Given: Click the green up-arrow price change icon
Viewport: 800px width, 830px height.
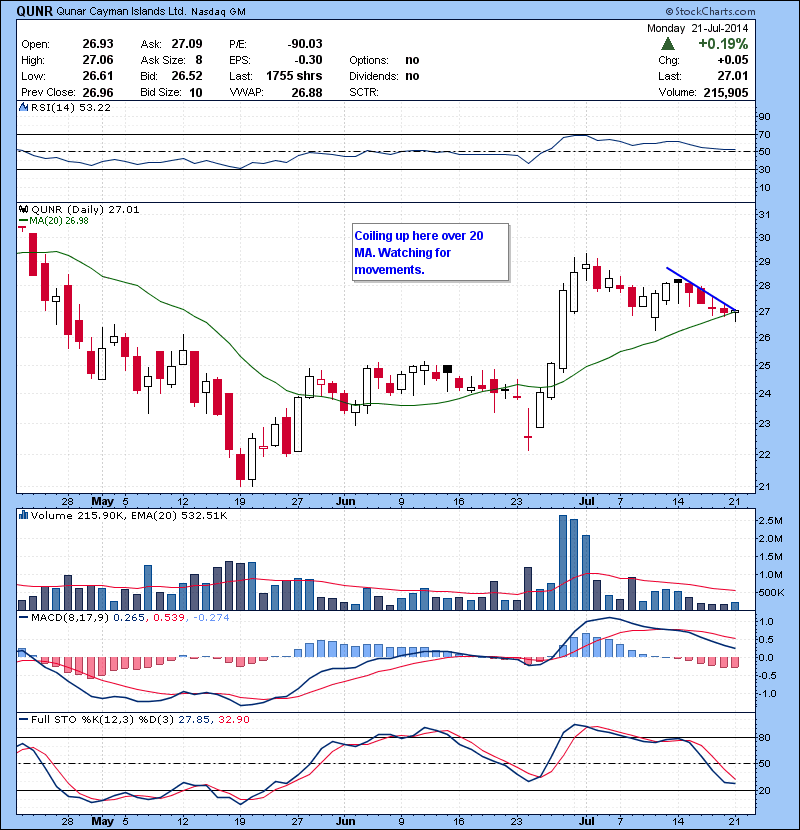Looking at the screenshot, I should point(667,44).
